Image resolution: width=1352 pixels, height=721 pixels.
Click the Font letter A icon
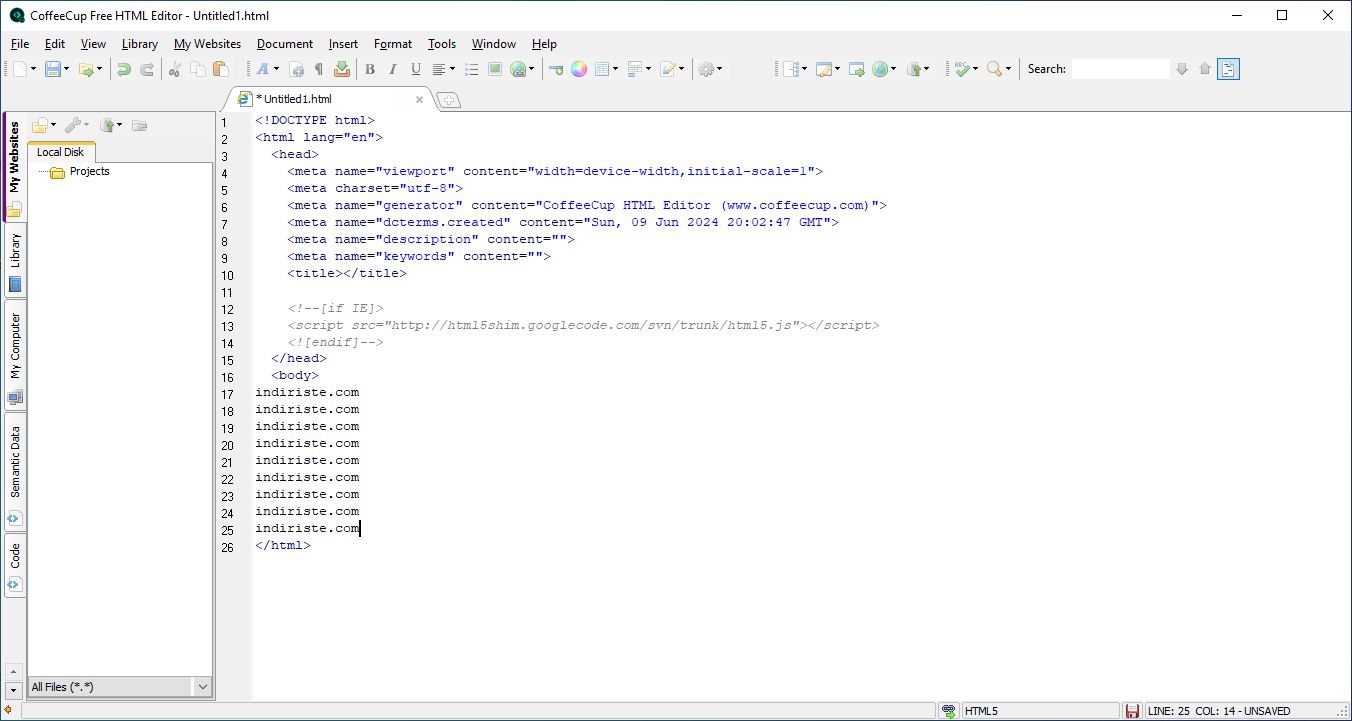pyautogui.click(x=262, y=69)
